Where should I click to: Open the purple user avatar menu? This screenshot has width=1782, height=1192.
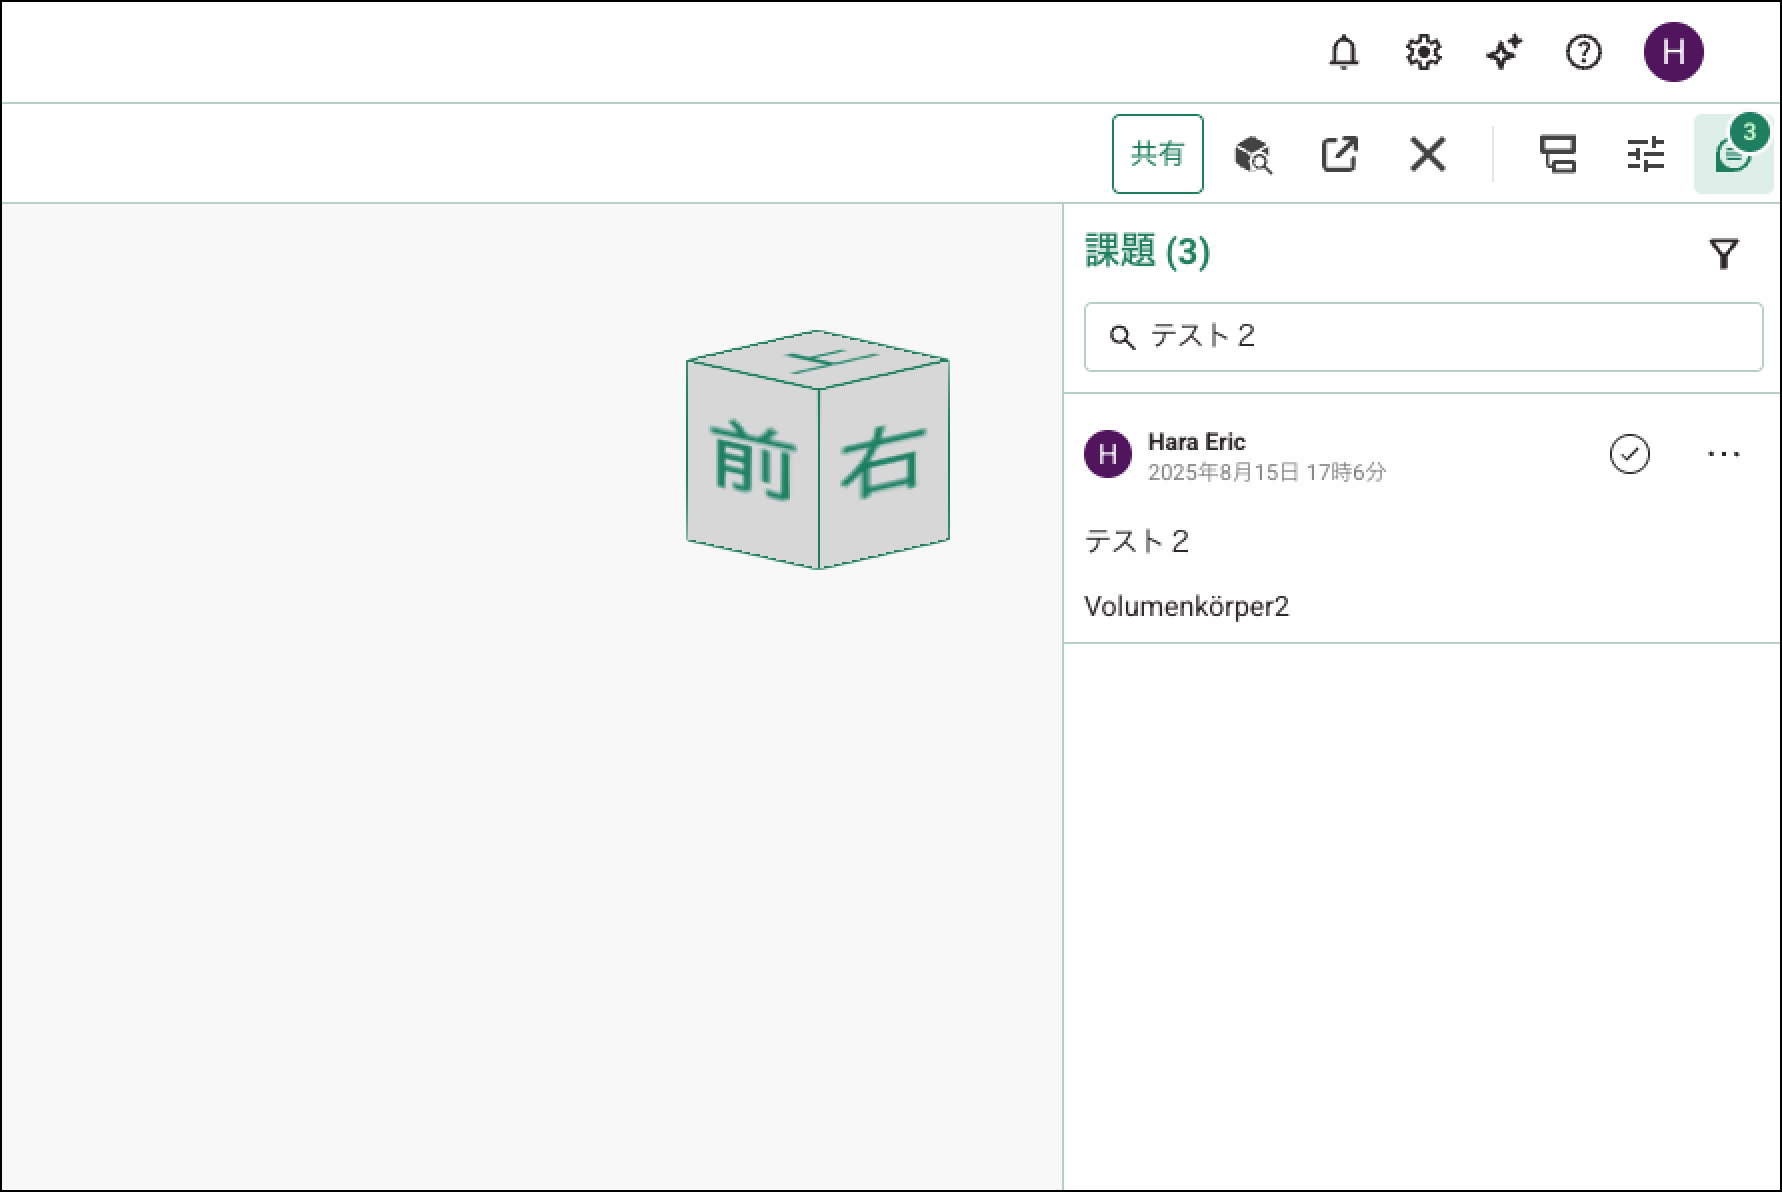coord(1673,52)
